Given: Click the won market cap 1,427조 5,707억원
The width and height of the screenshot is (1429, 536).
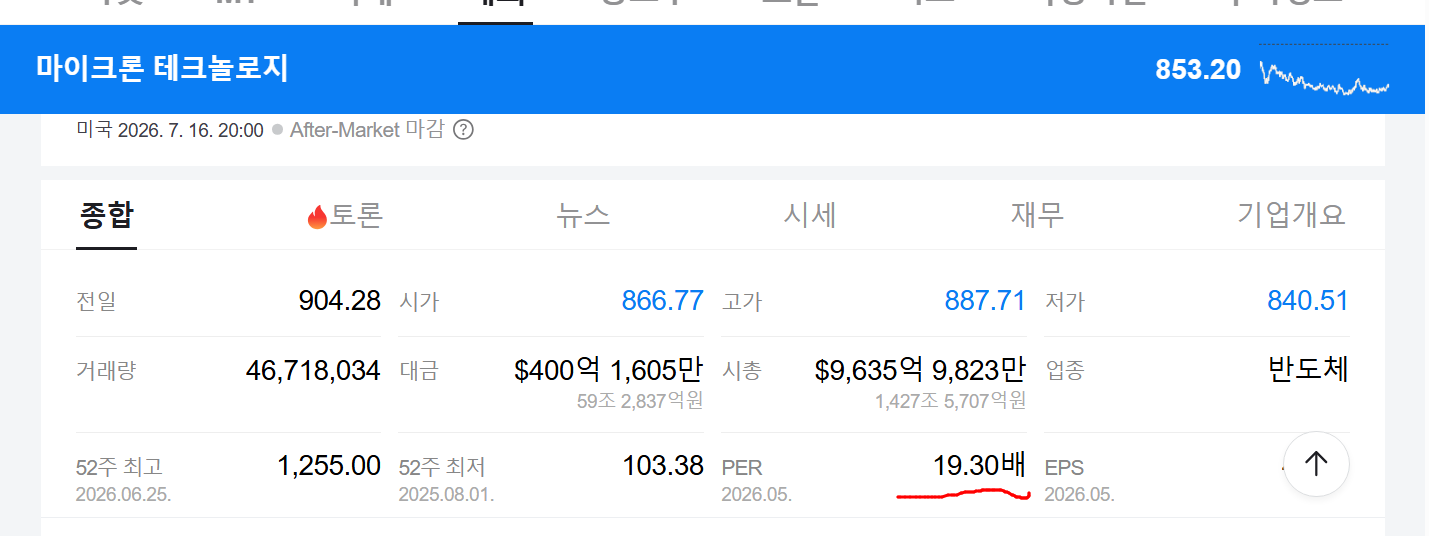Looking at the screenshot, I should pyautogui.click(x=950, y=402).
